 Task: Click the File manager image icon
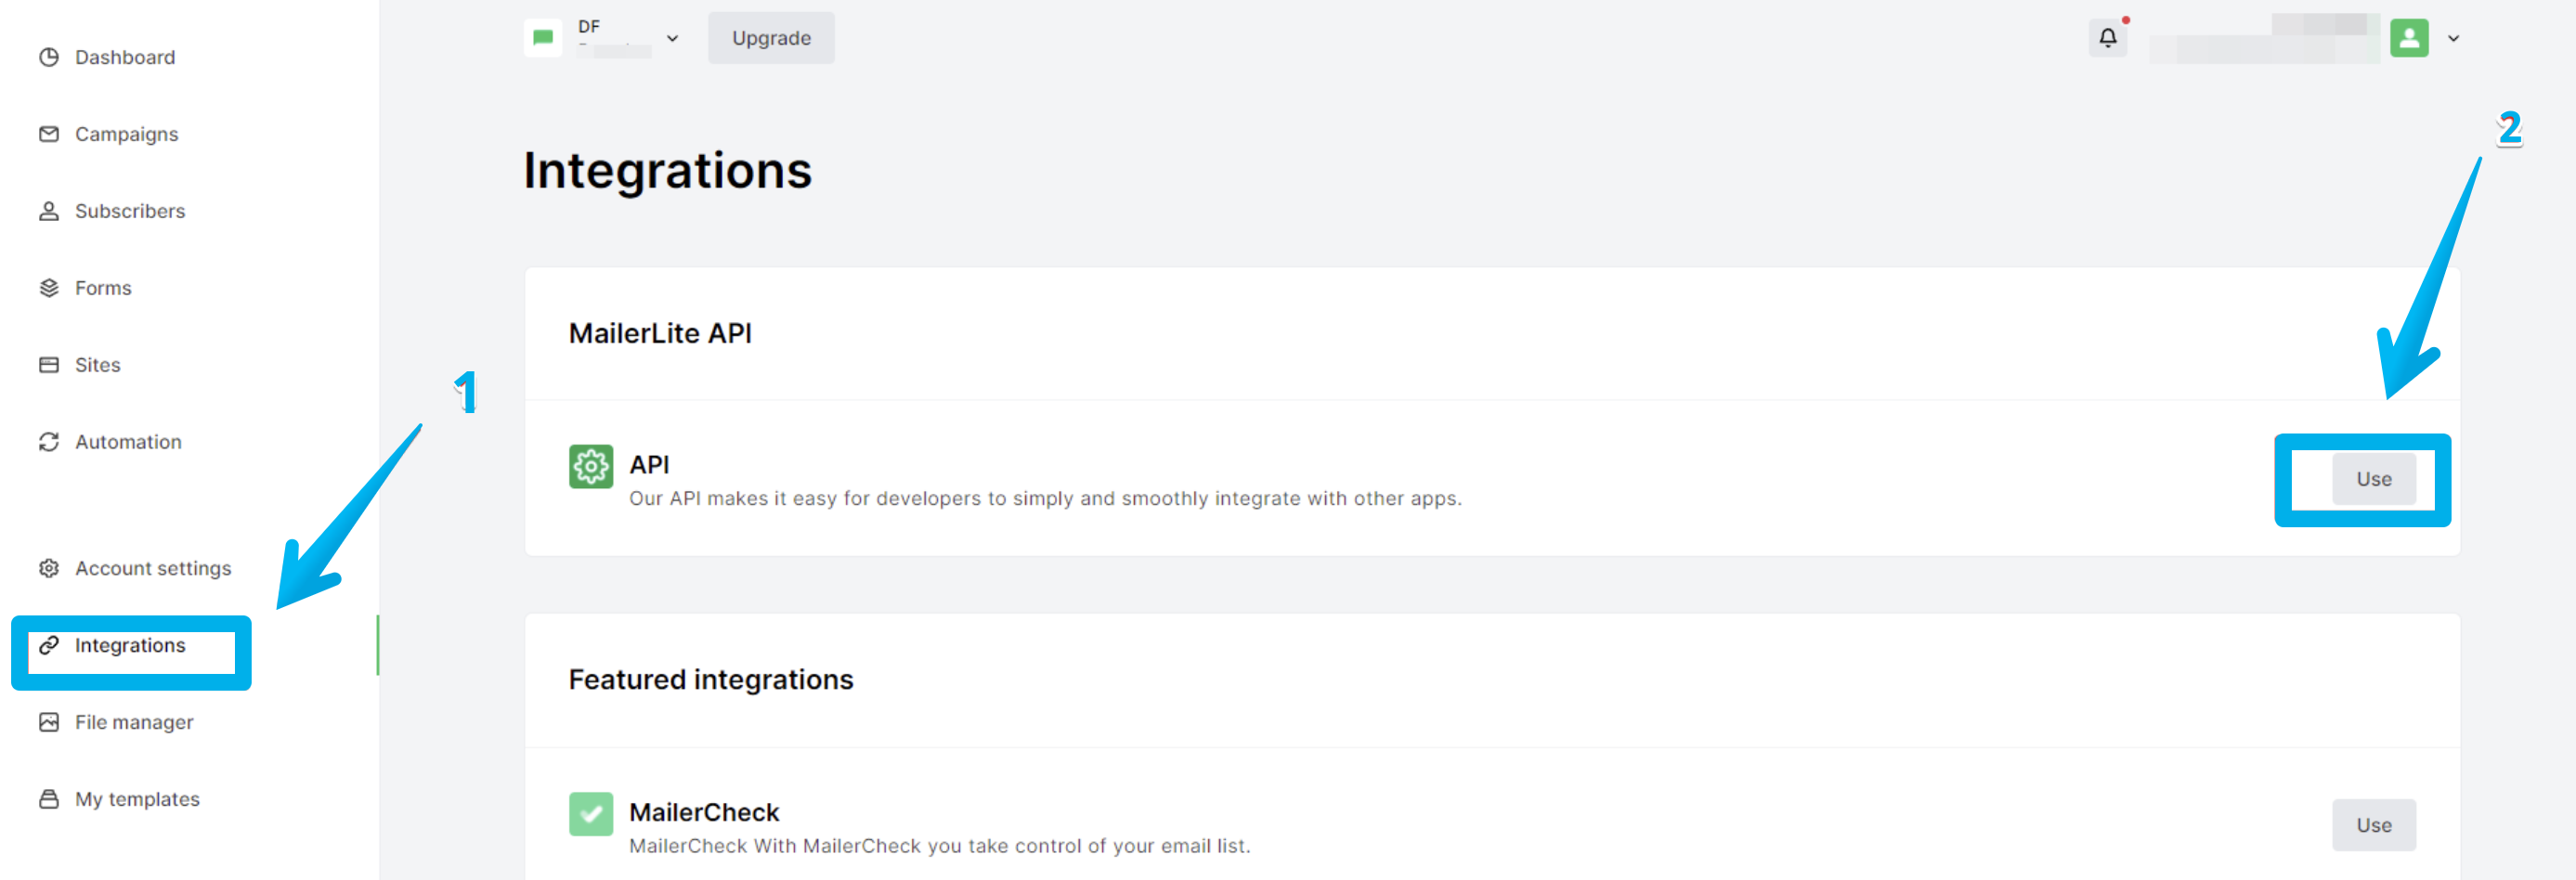(x=49, y=721)
